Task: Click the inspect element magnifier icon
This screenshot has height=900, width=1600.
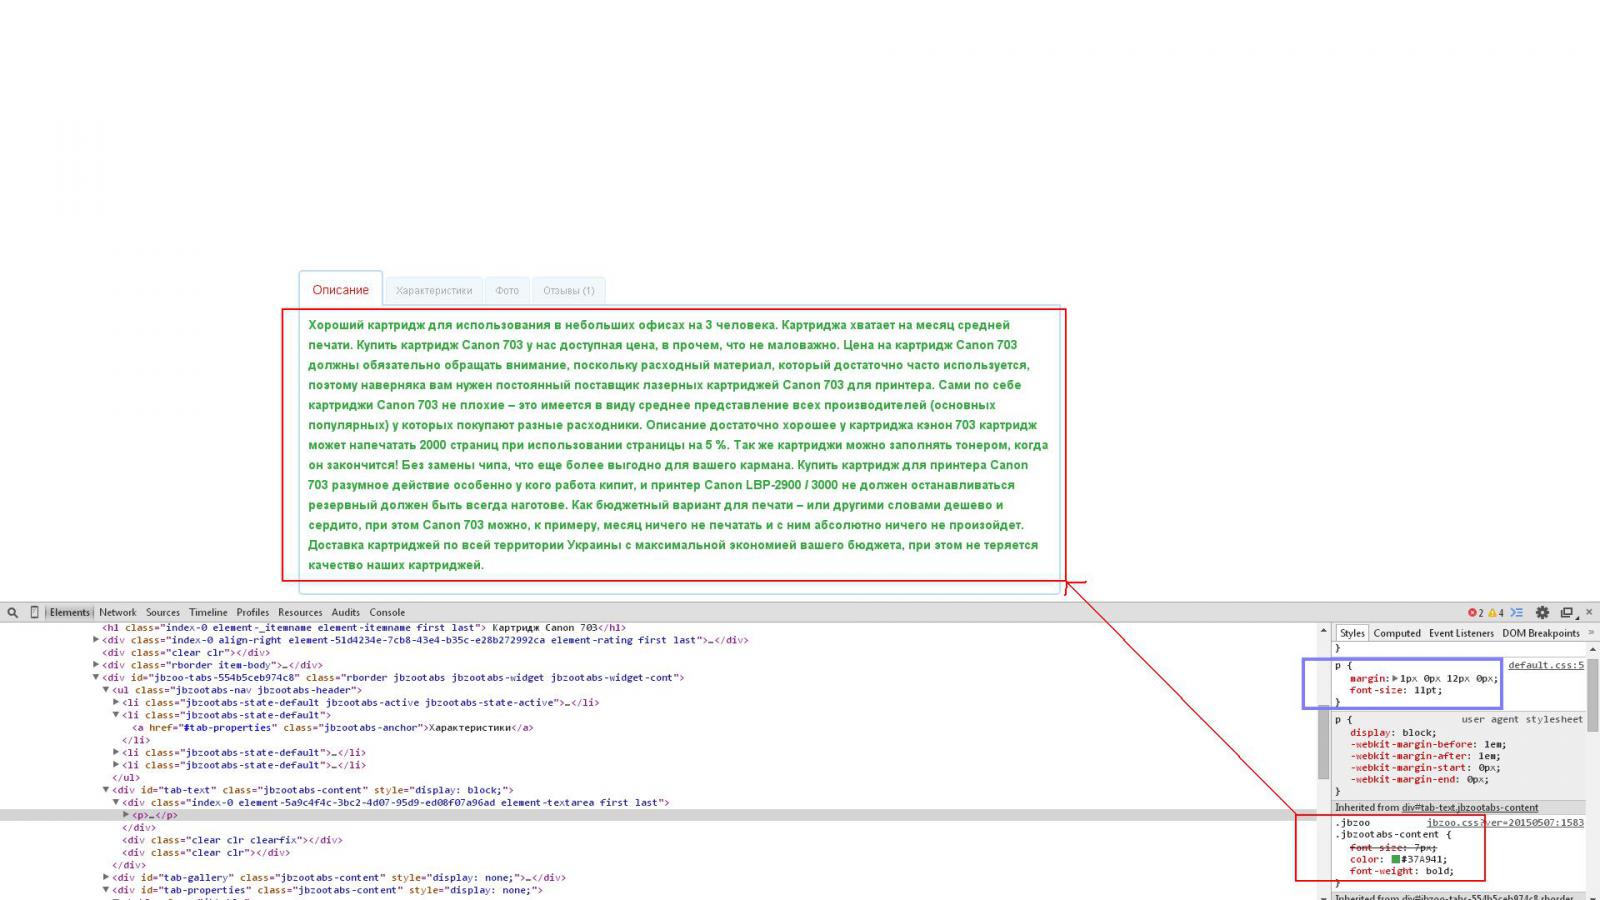Action: (13, 612)
